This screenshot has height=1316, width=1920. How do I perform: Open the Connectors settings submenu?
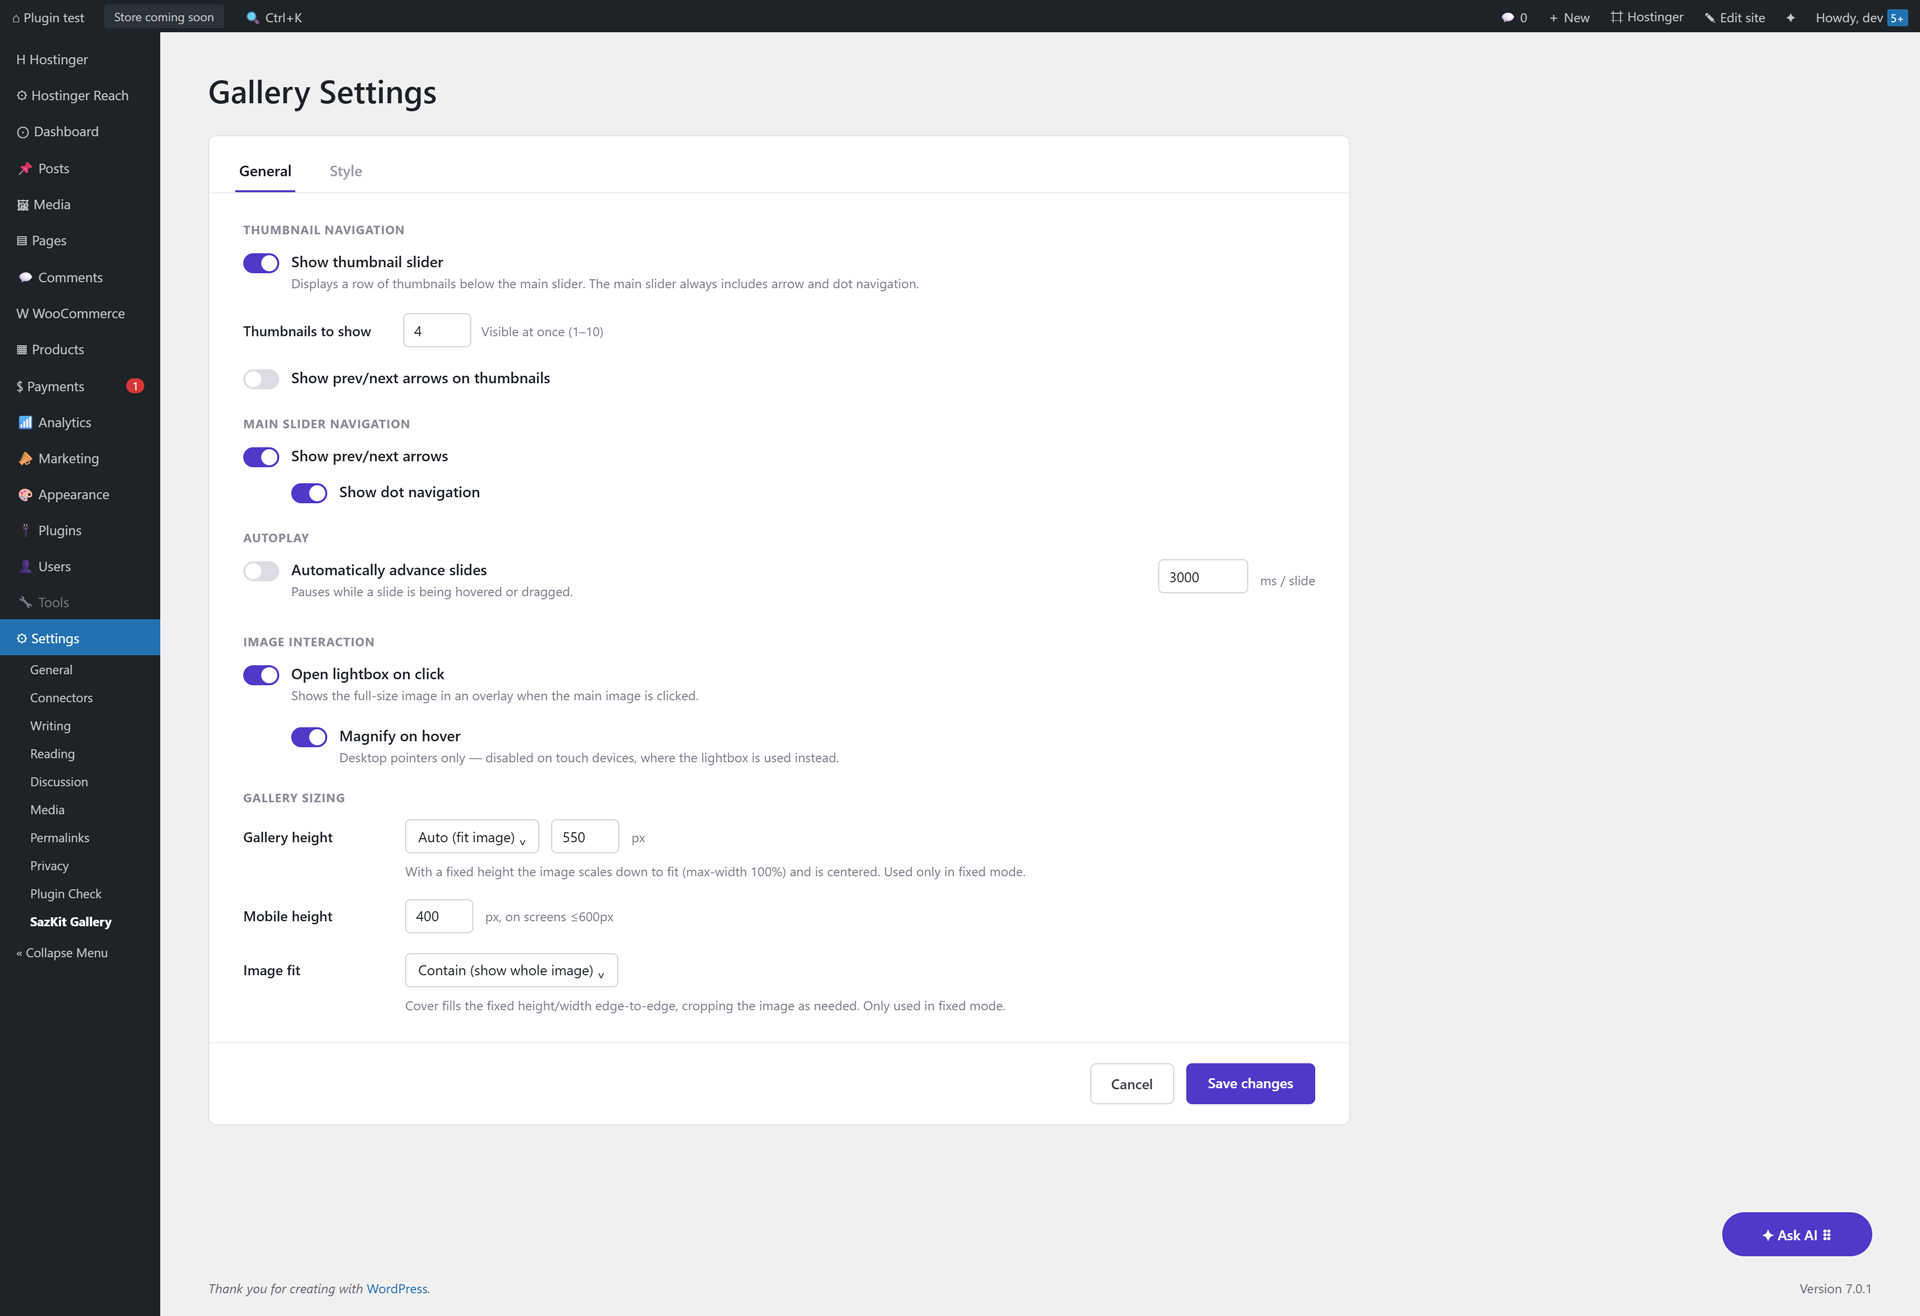coord(61,698)
